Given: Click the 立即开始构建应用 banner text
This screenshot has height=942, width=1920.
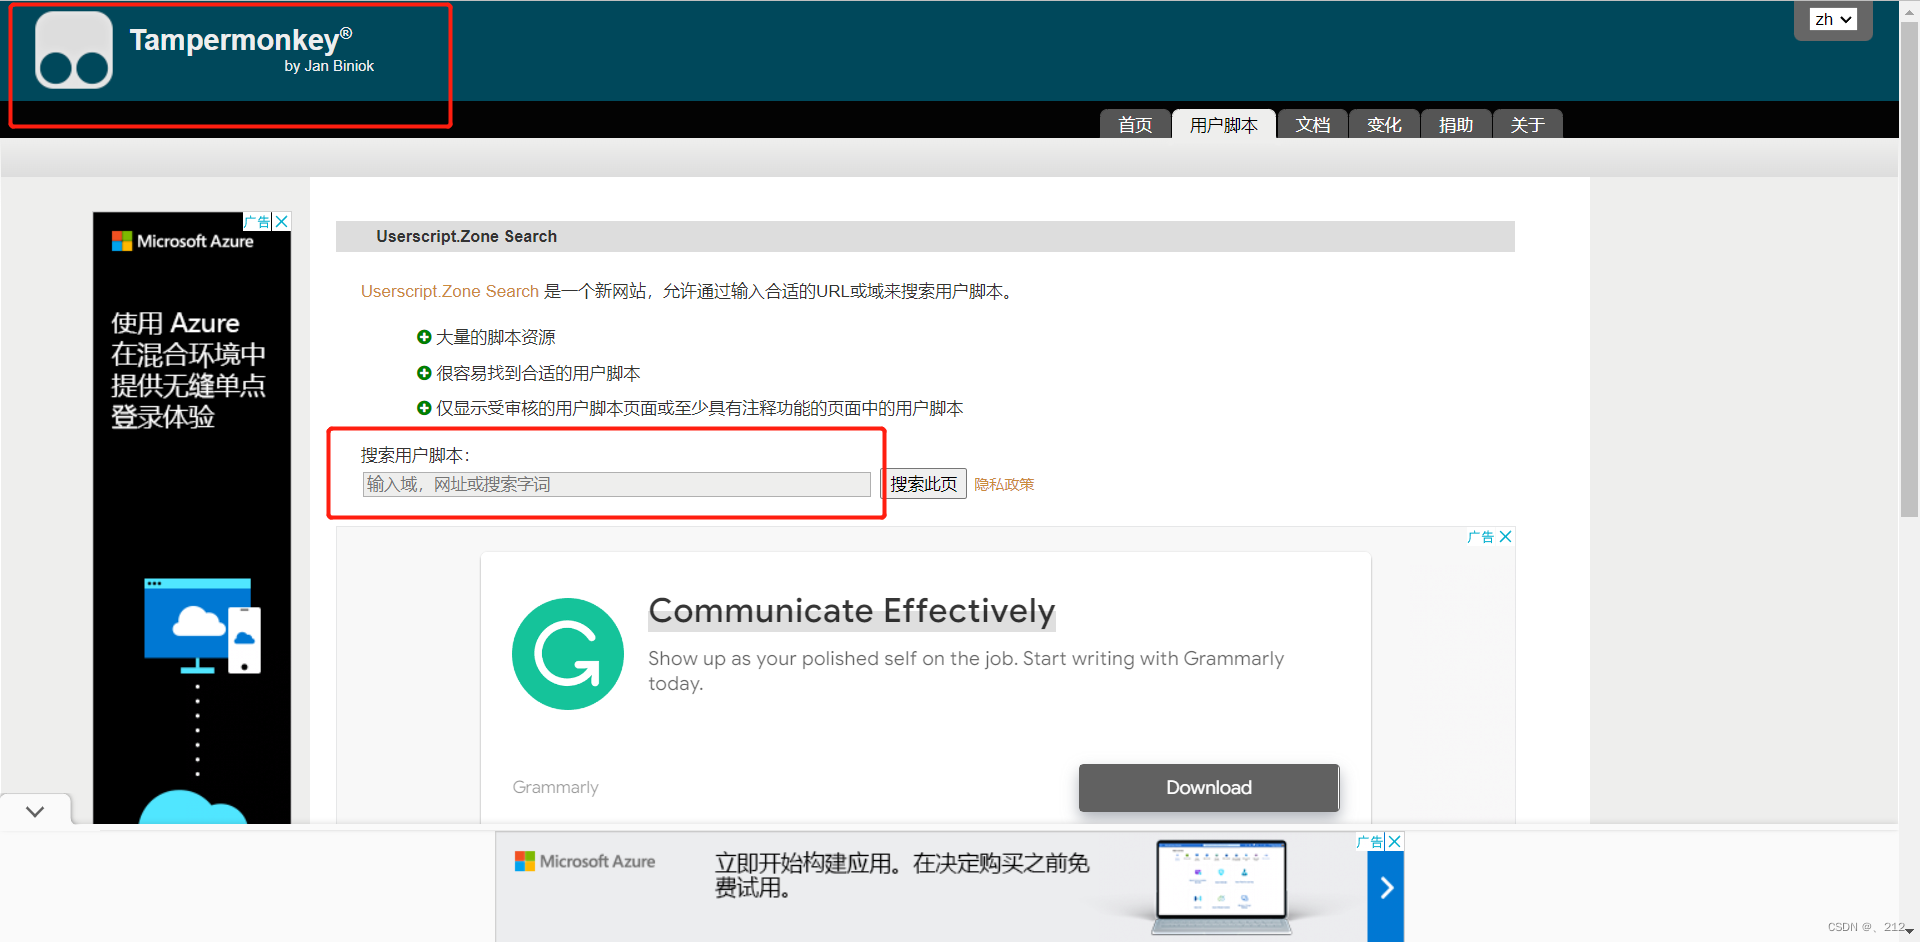Looking at the screenshot, I should (901, 875).
